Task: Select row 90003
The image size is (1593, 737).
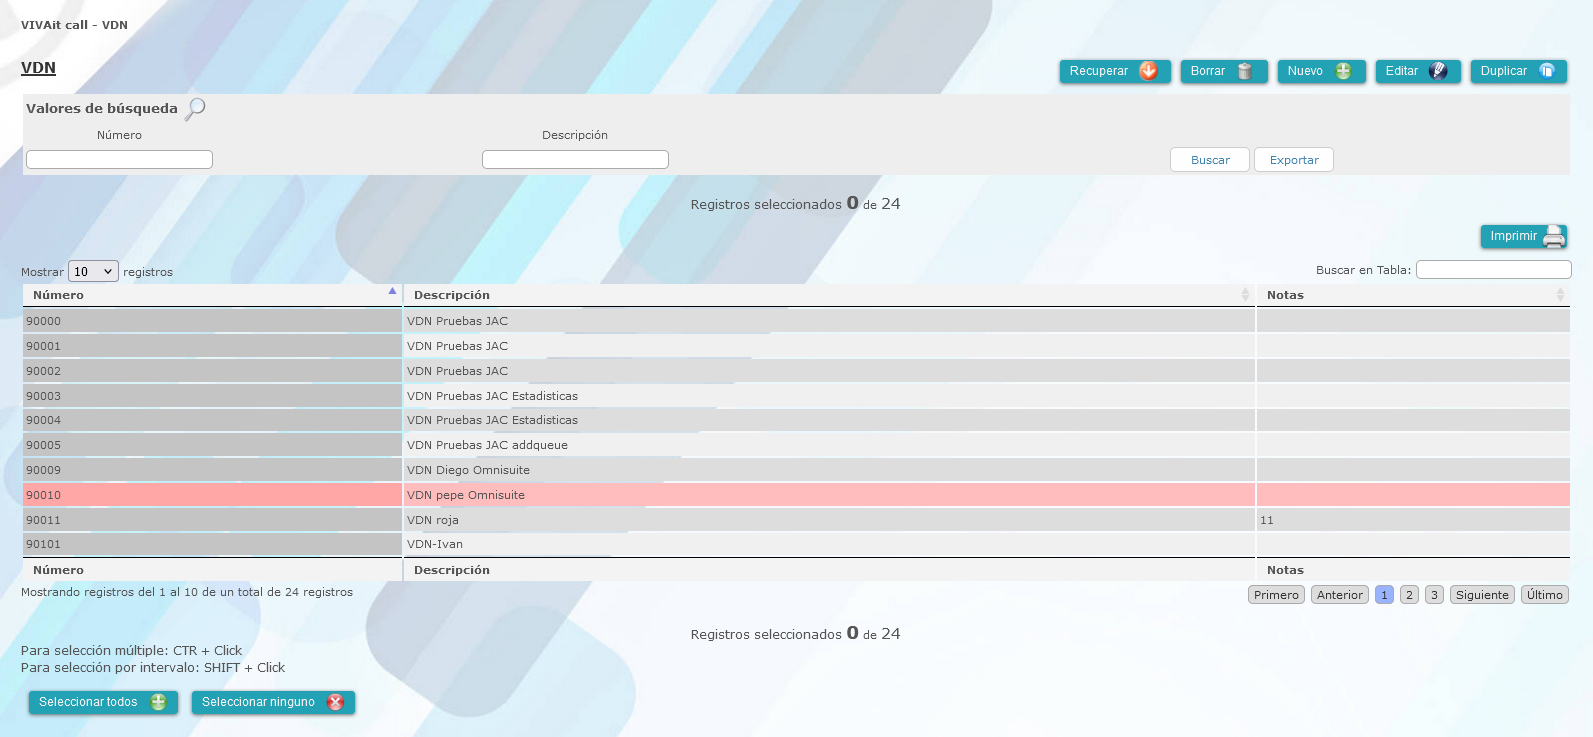Action: point(796,396)
